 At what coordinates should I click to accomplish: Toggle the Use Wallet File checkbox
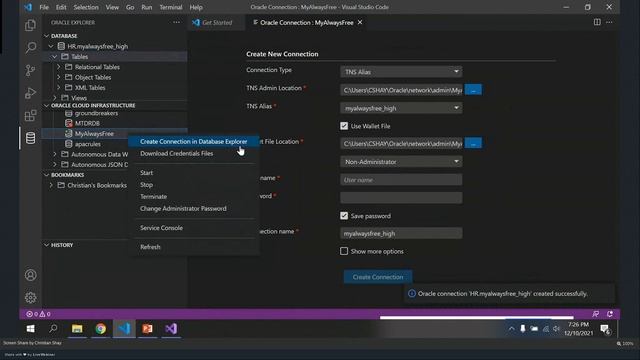[x=344, y=126]
